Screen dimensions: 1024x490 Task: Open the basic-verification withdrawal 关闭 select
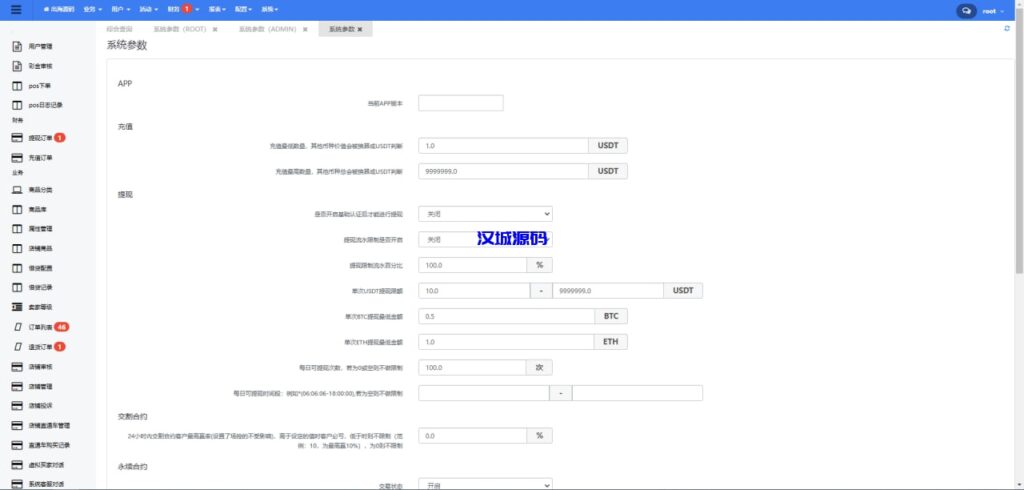(x=485, y=214)
